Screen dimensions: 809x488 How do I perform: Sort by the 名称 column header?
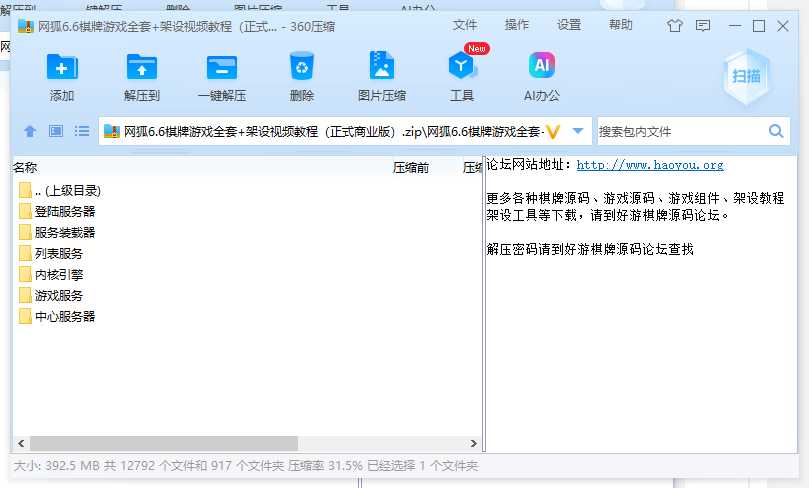coord(25,167)
